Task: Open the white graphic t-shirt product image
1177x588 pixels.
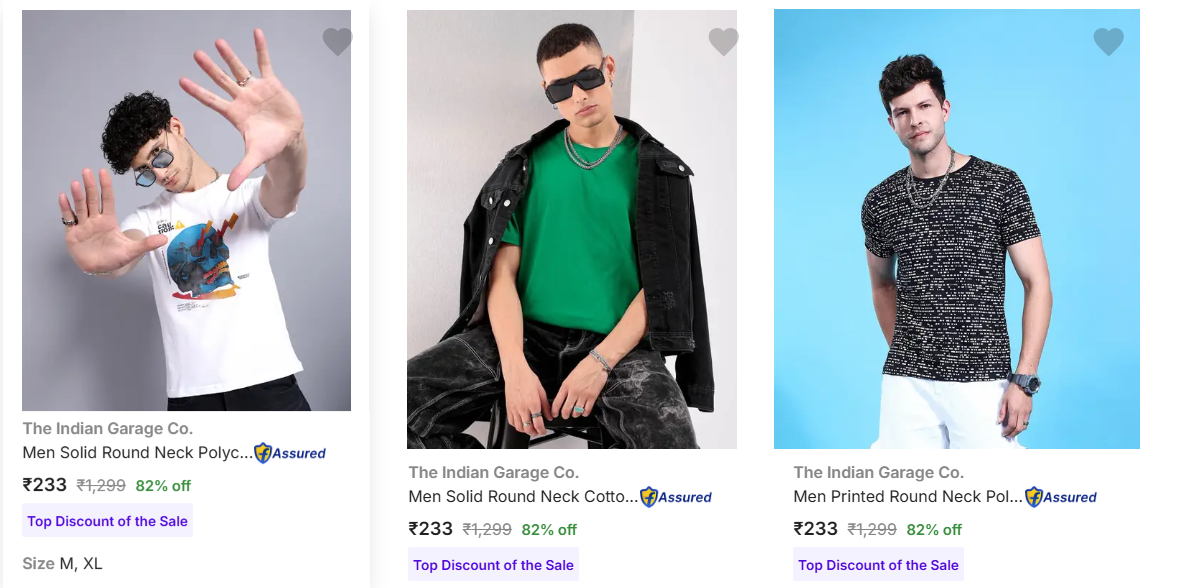Action: coord(186,210)
